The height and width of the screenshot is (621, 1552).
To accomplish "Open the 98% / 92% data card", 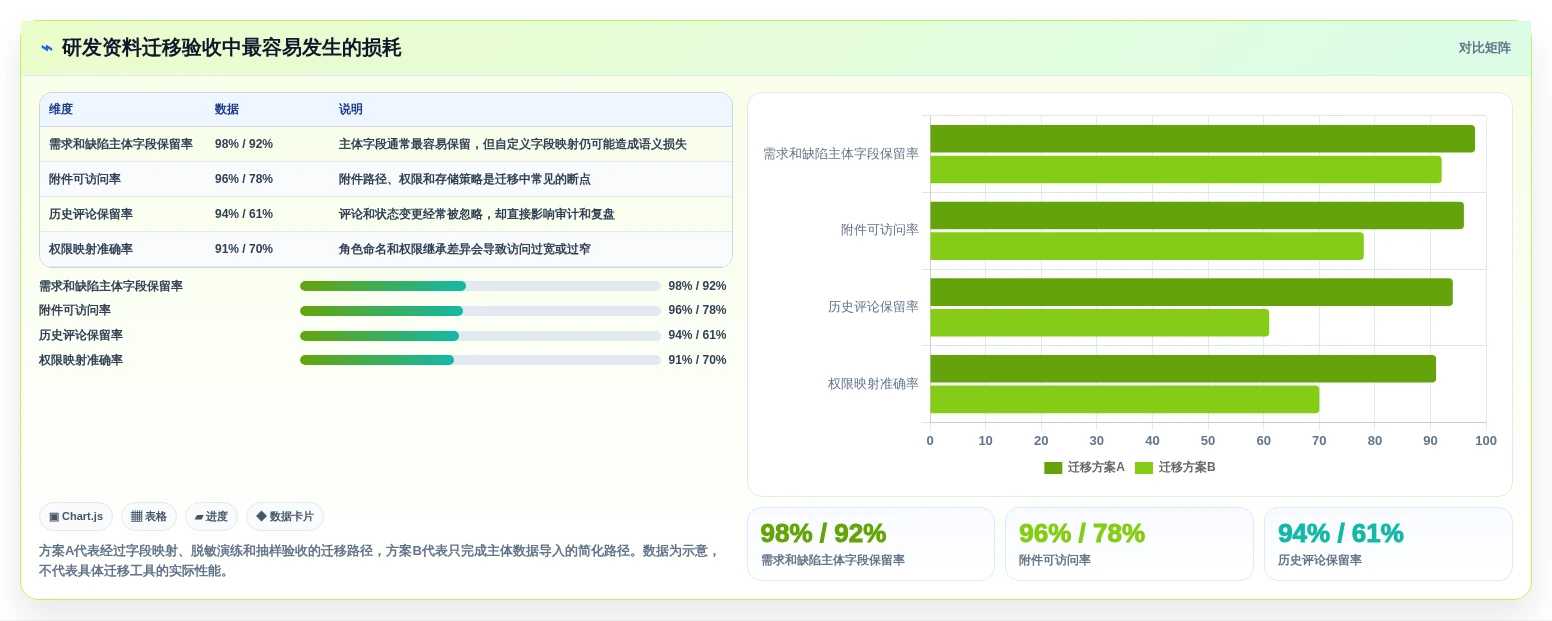I will (x=870, y=544).
